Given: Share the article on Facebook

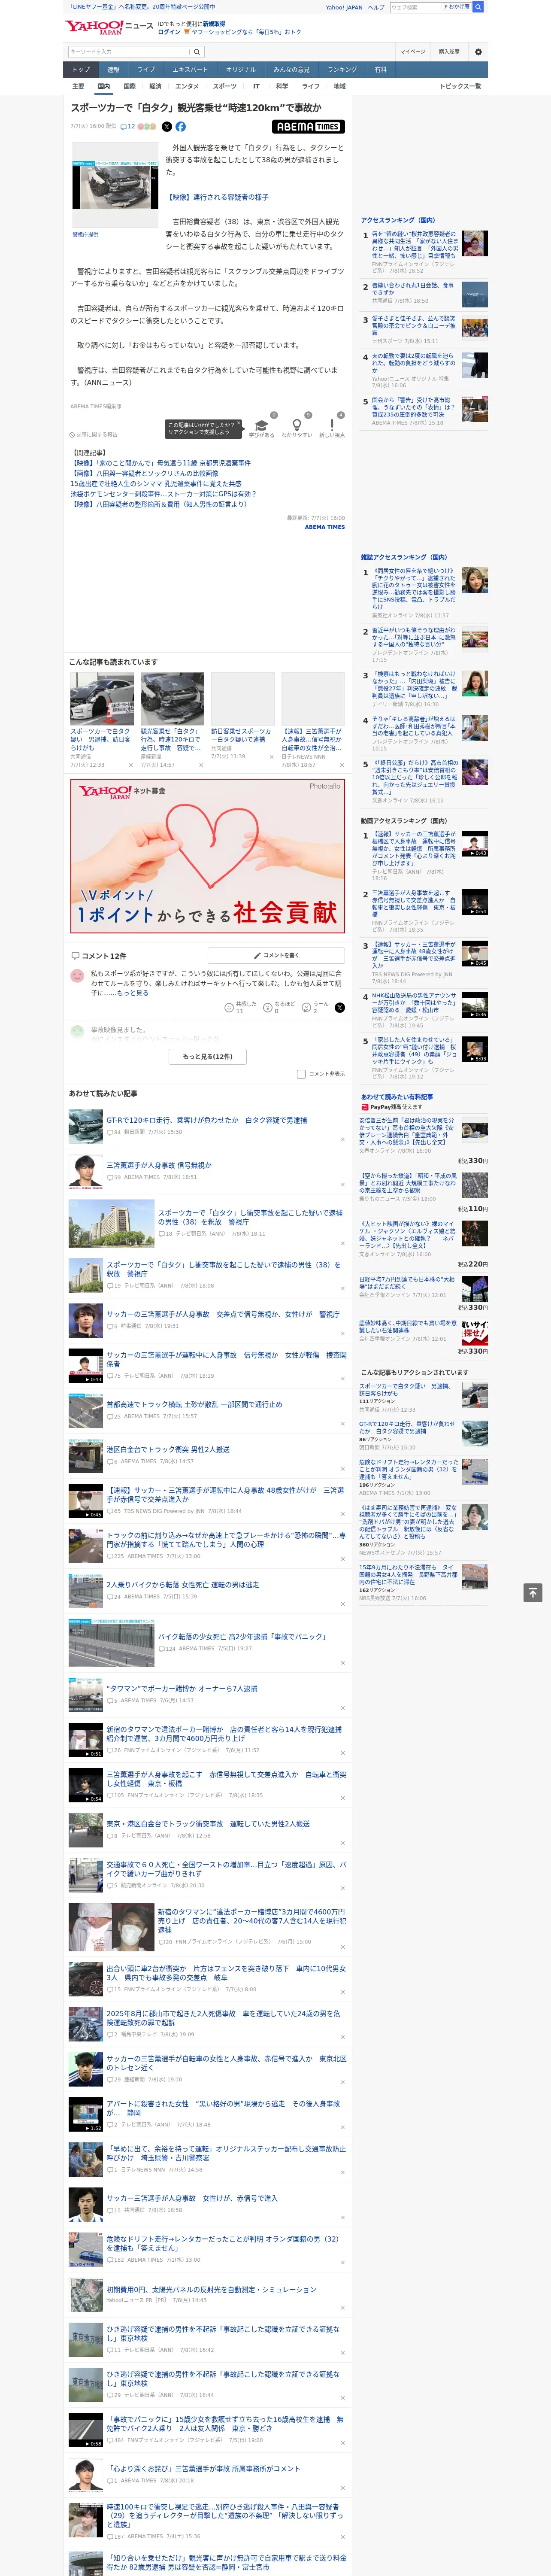Looking at the screenshot, I should (181, 127).
